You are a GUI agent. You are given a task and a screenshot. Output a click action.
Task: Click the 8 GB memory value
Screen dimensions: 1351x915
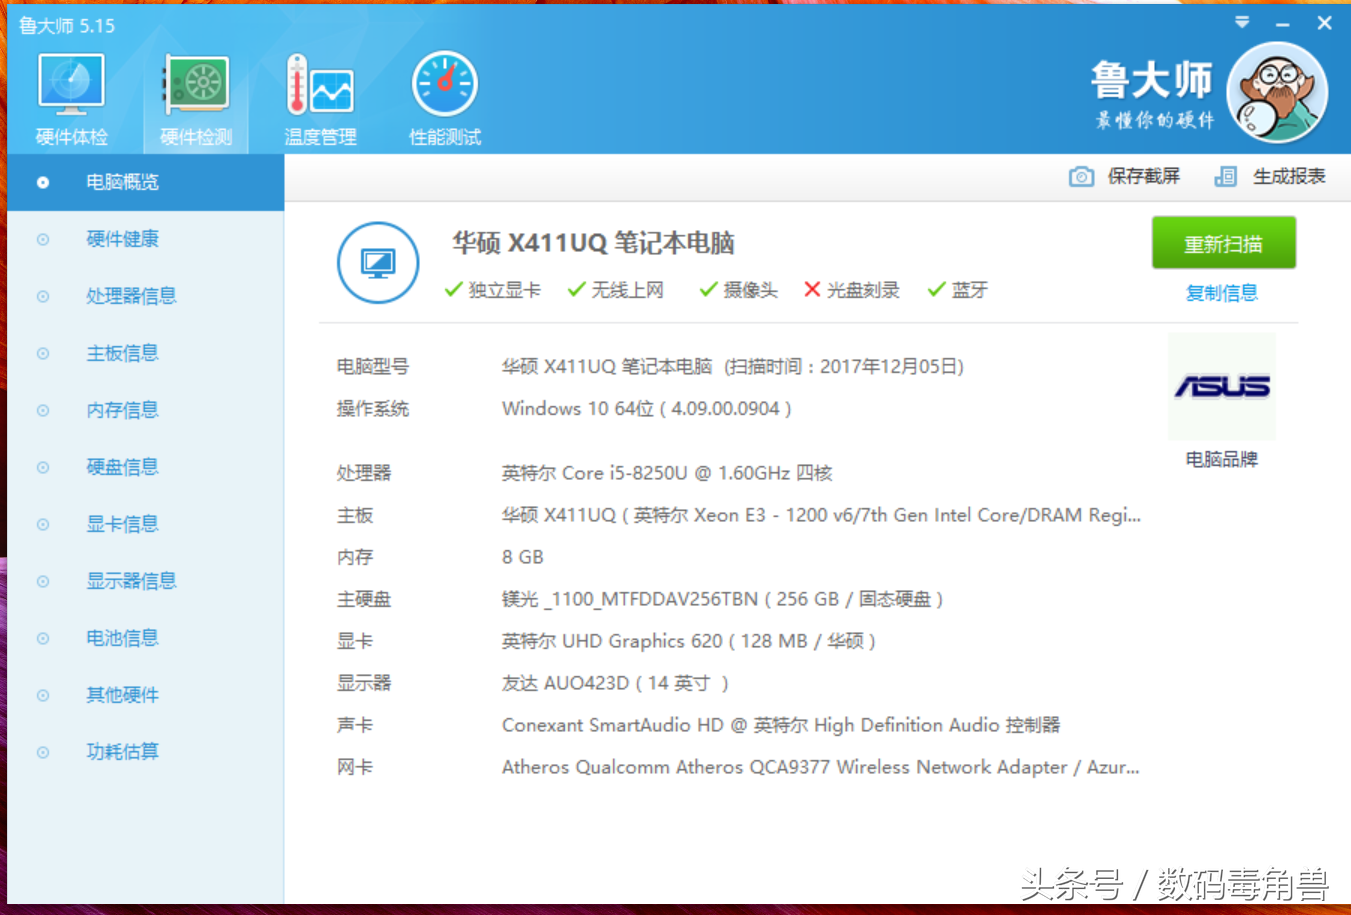pos(522,557)
